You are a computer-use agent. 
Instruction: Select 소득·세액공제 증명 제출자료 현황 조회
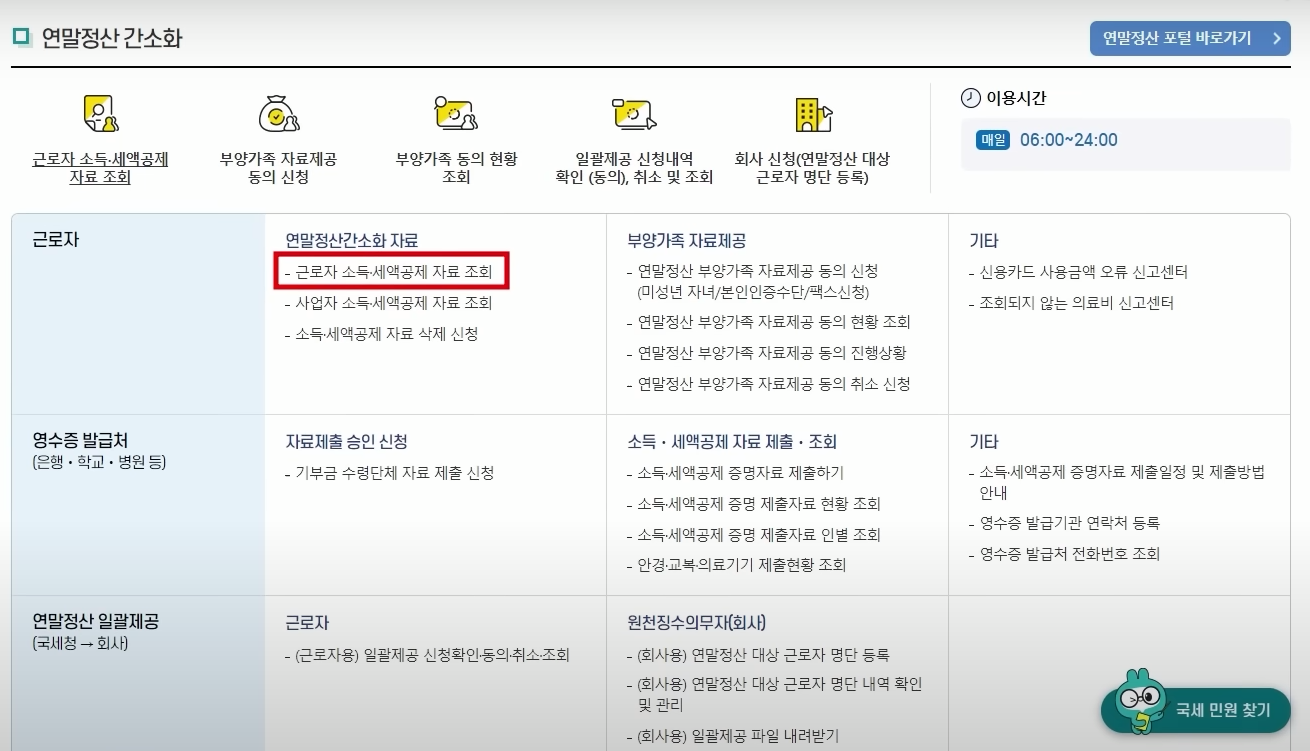pyautogui.click(x=758, y=504)
